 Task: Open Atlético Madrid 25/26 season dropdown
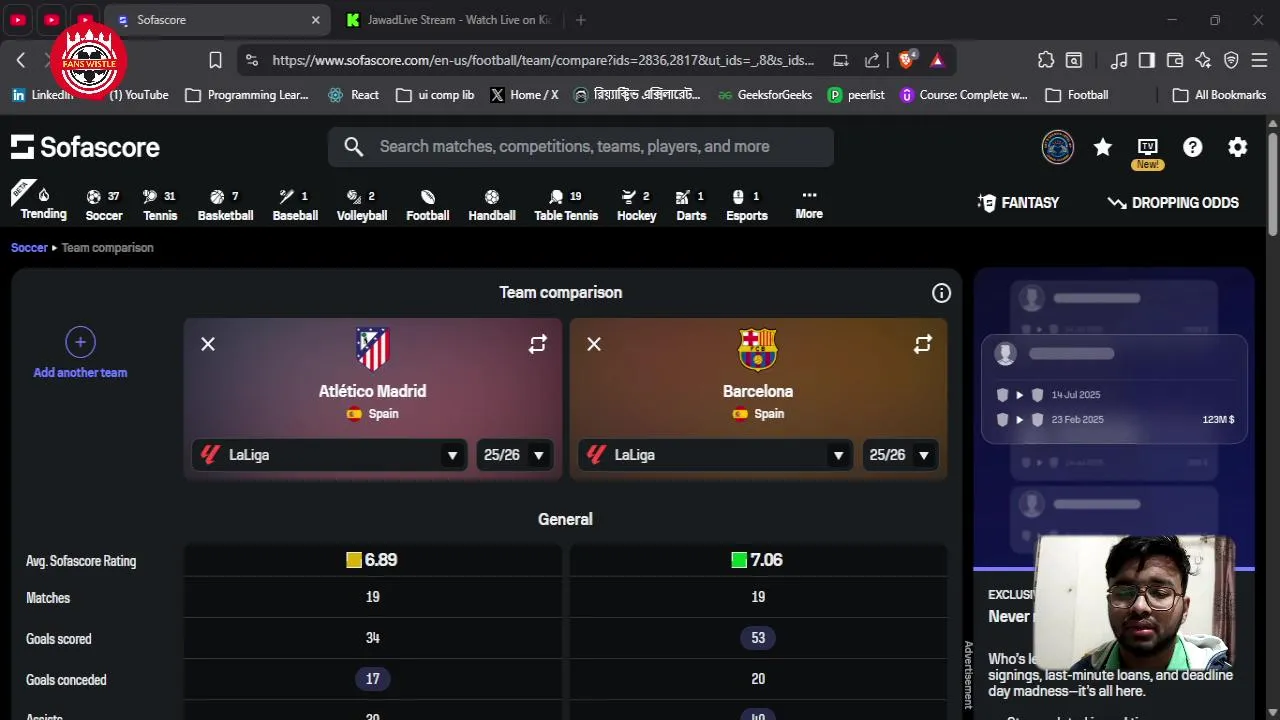click(x=514, y=455)
